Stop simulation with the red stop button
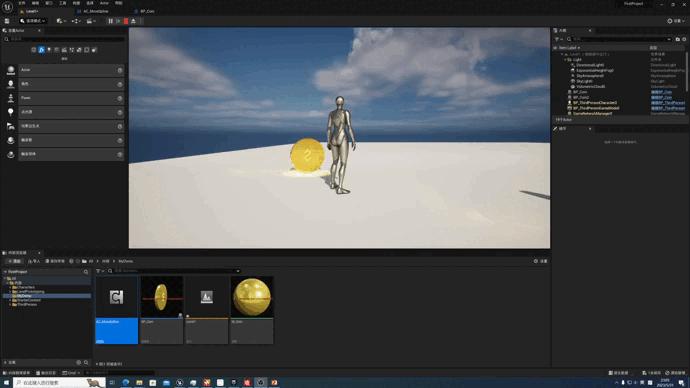This screenshot has width=690, height=388. 126,21
